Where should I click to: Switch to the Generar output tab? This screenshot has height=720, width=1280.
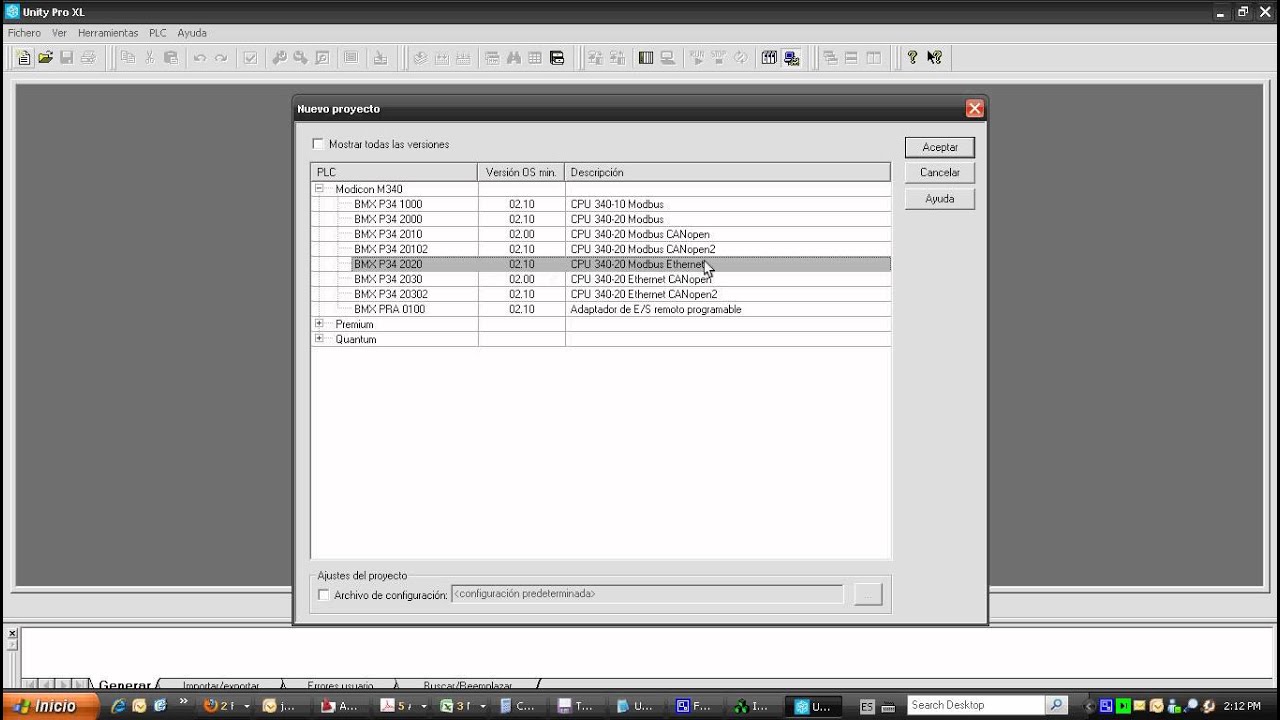coord(125,686)
